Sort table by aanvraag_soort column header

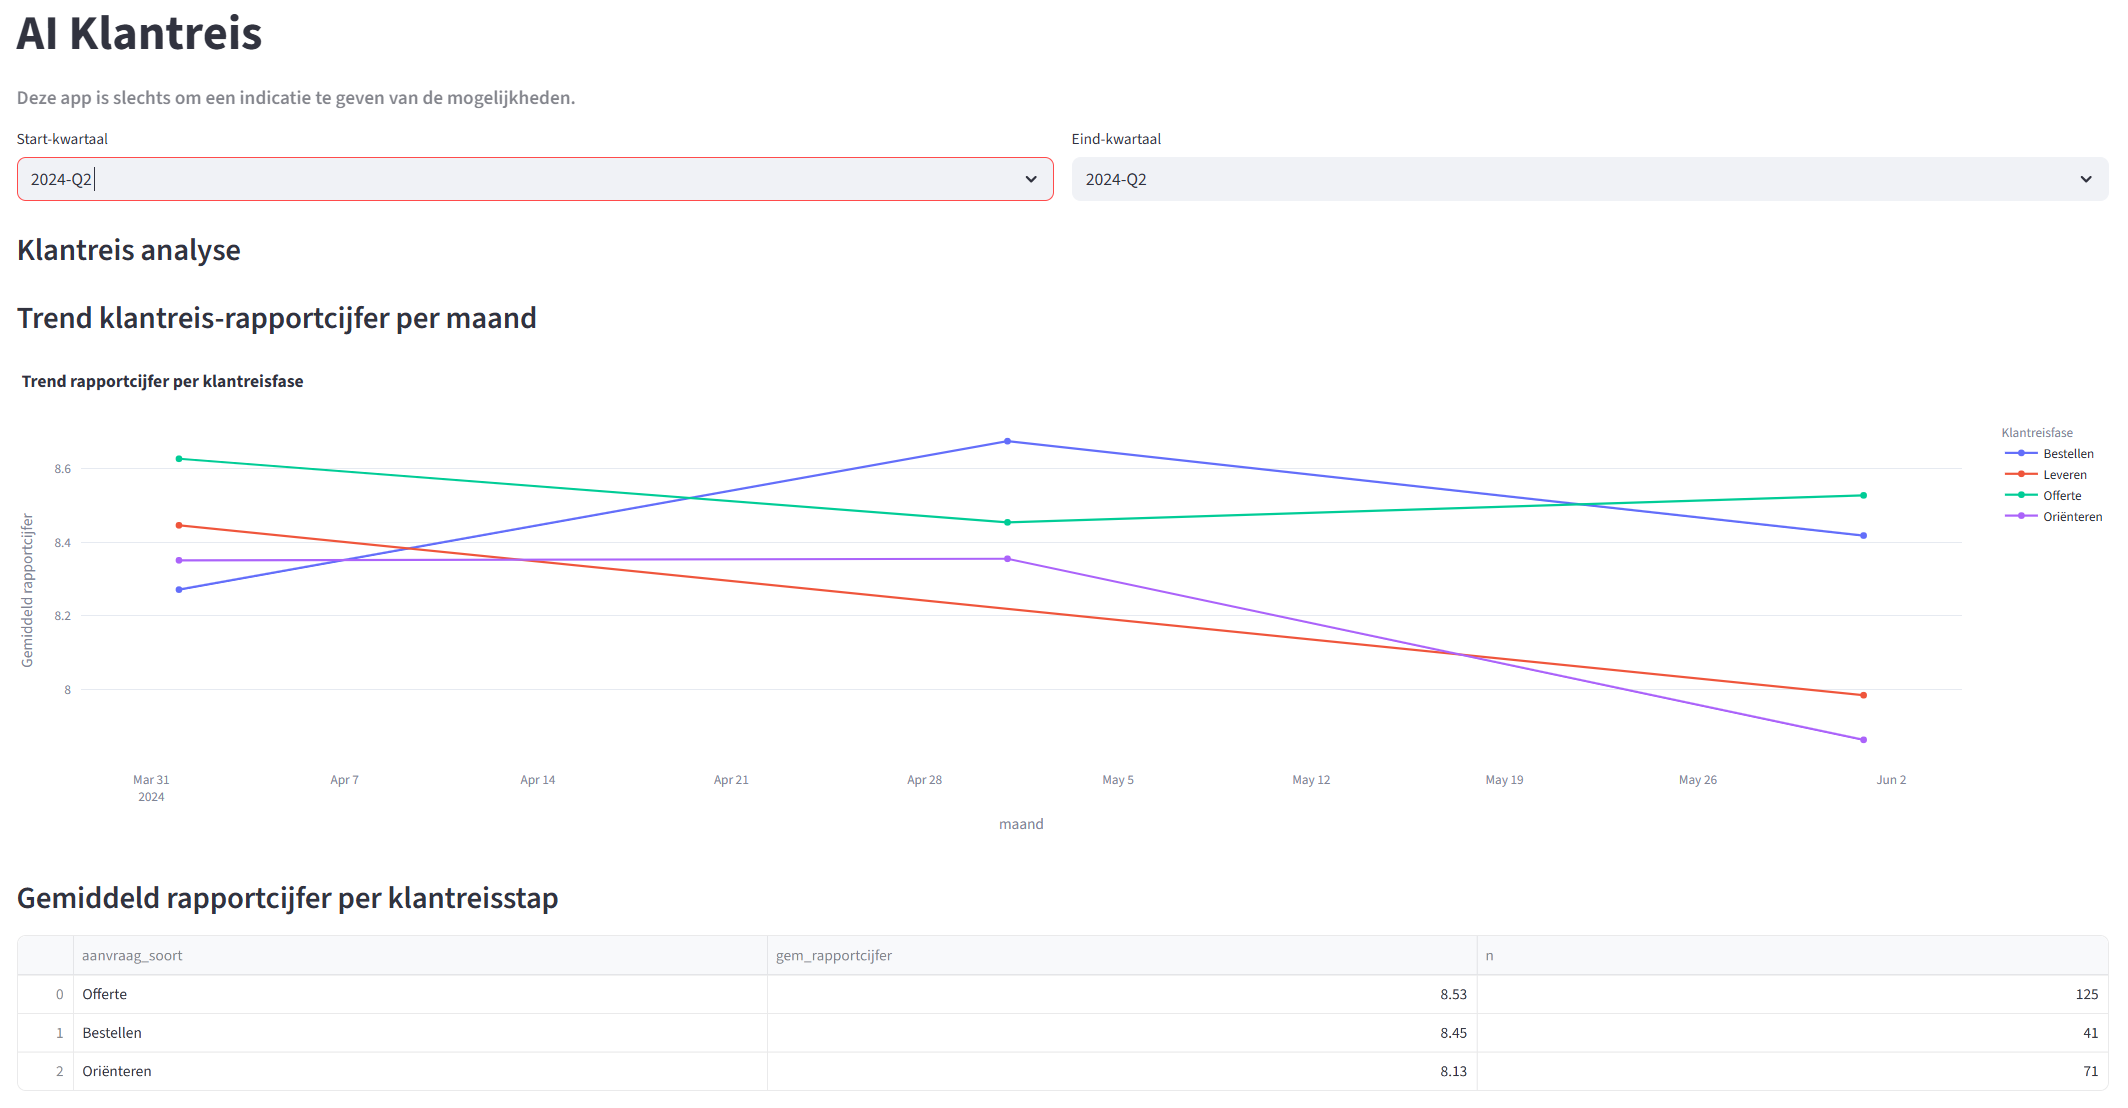click(132, 956)
